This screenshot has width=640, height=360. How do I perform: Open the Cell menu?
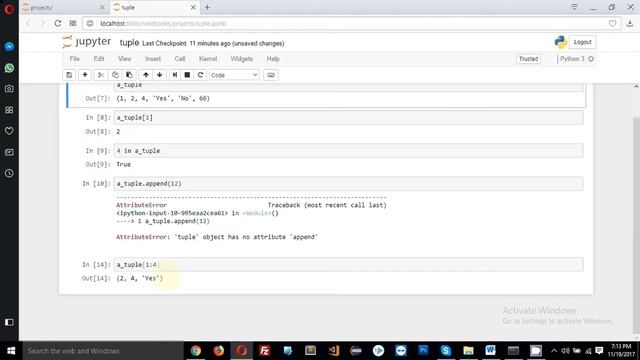[x=180, y=59]
